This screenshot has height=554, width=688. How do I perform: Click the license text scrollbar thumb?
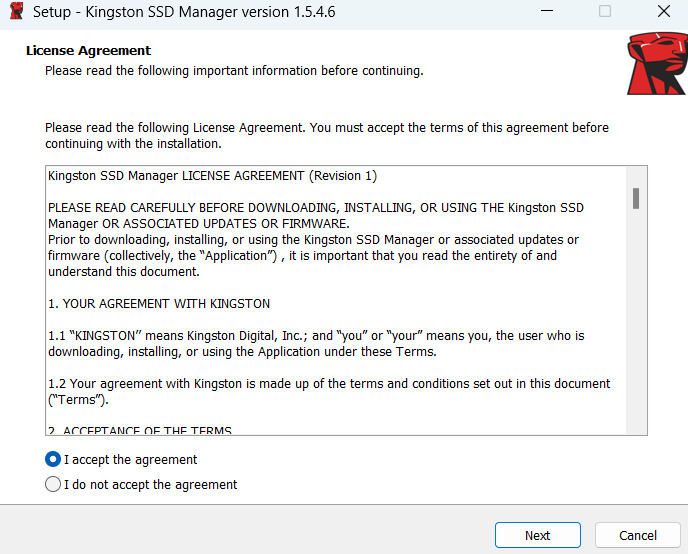click(x=636, y=198)
